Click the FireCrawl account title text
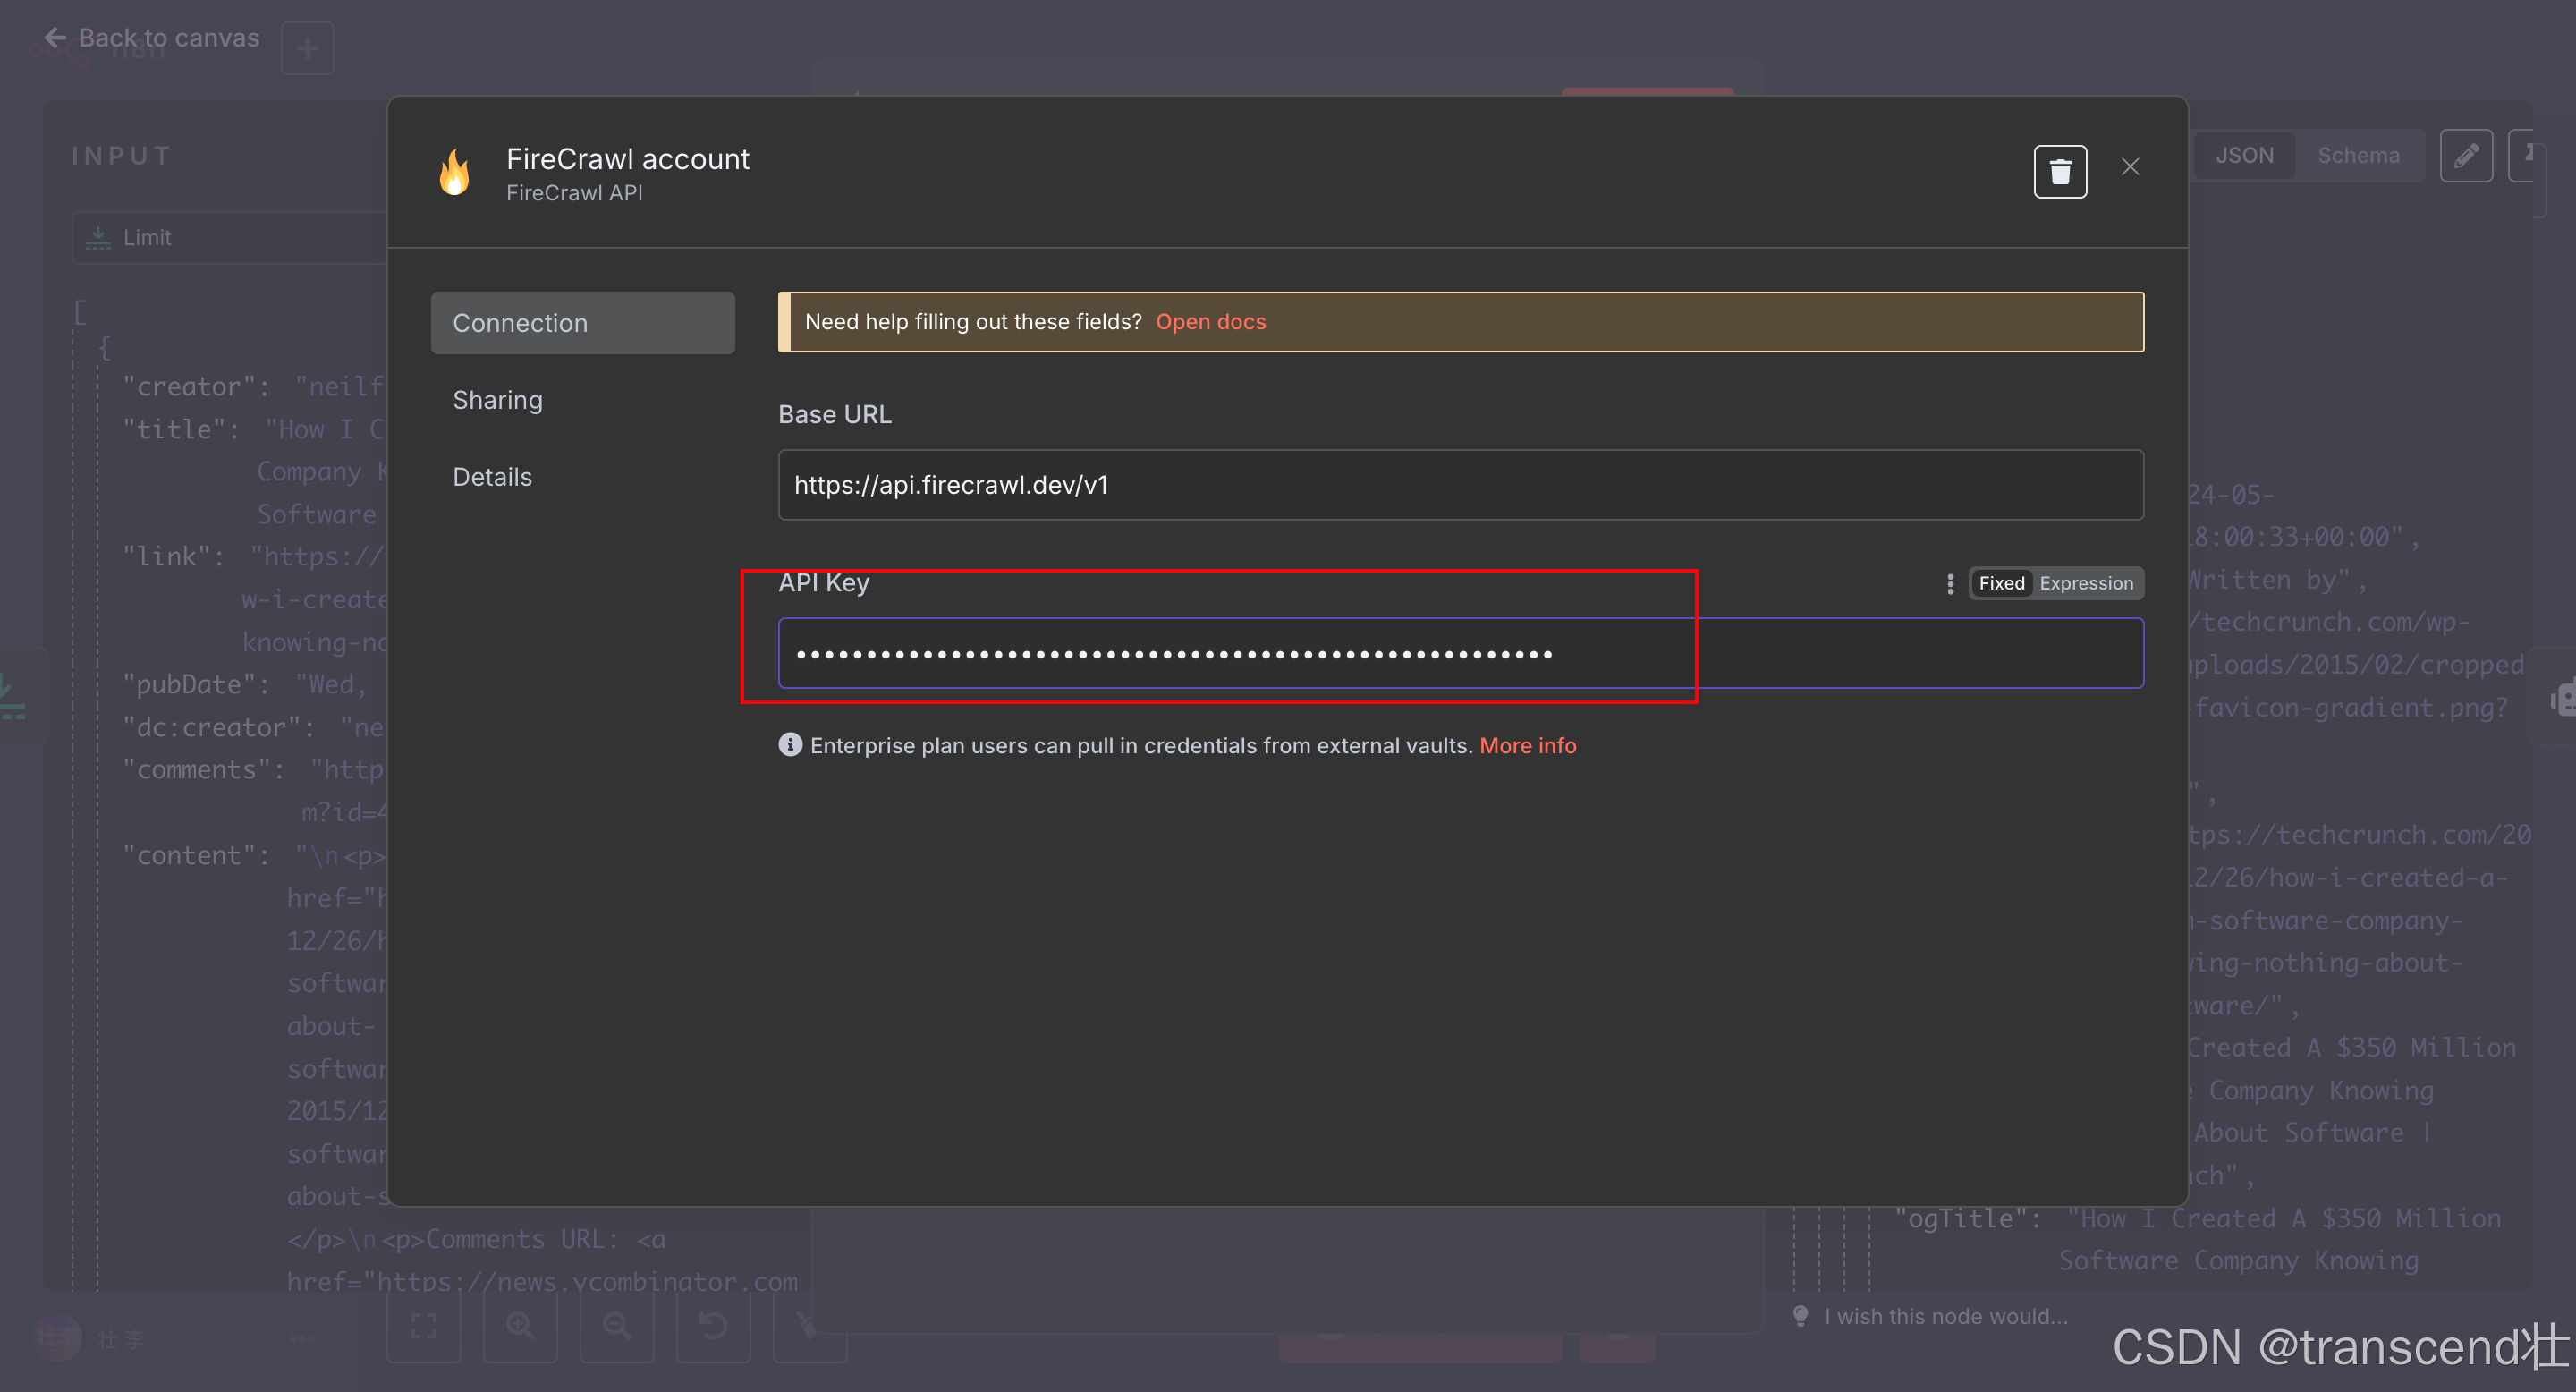 tap(627, 159)
